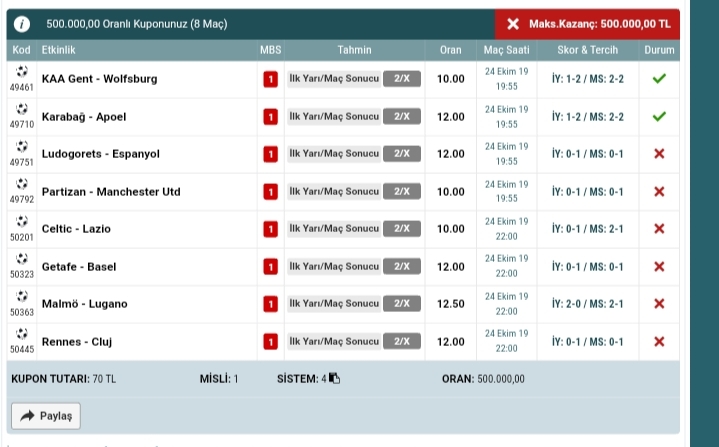
Task: Click the Maks.Kazanç: 500.000,00 TL label
Action: pyautogui.click(x=600, y=24)
